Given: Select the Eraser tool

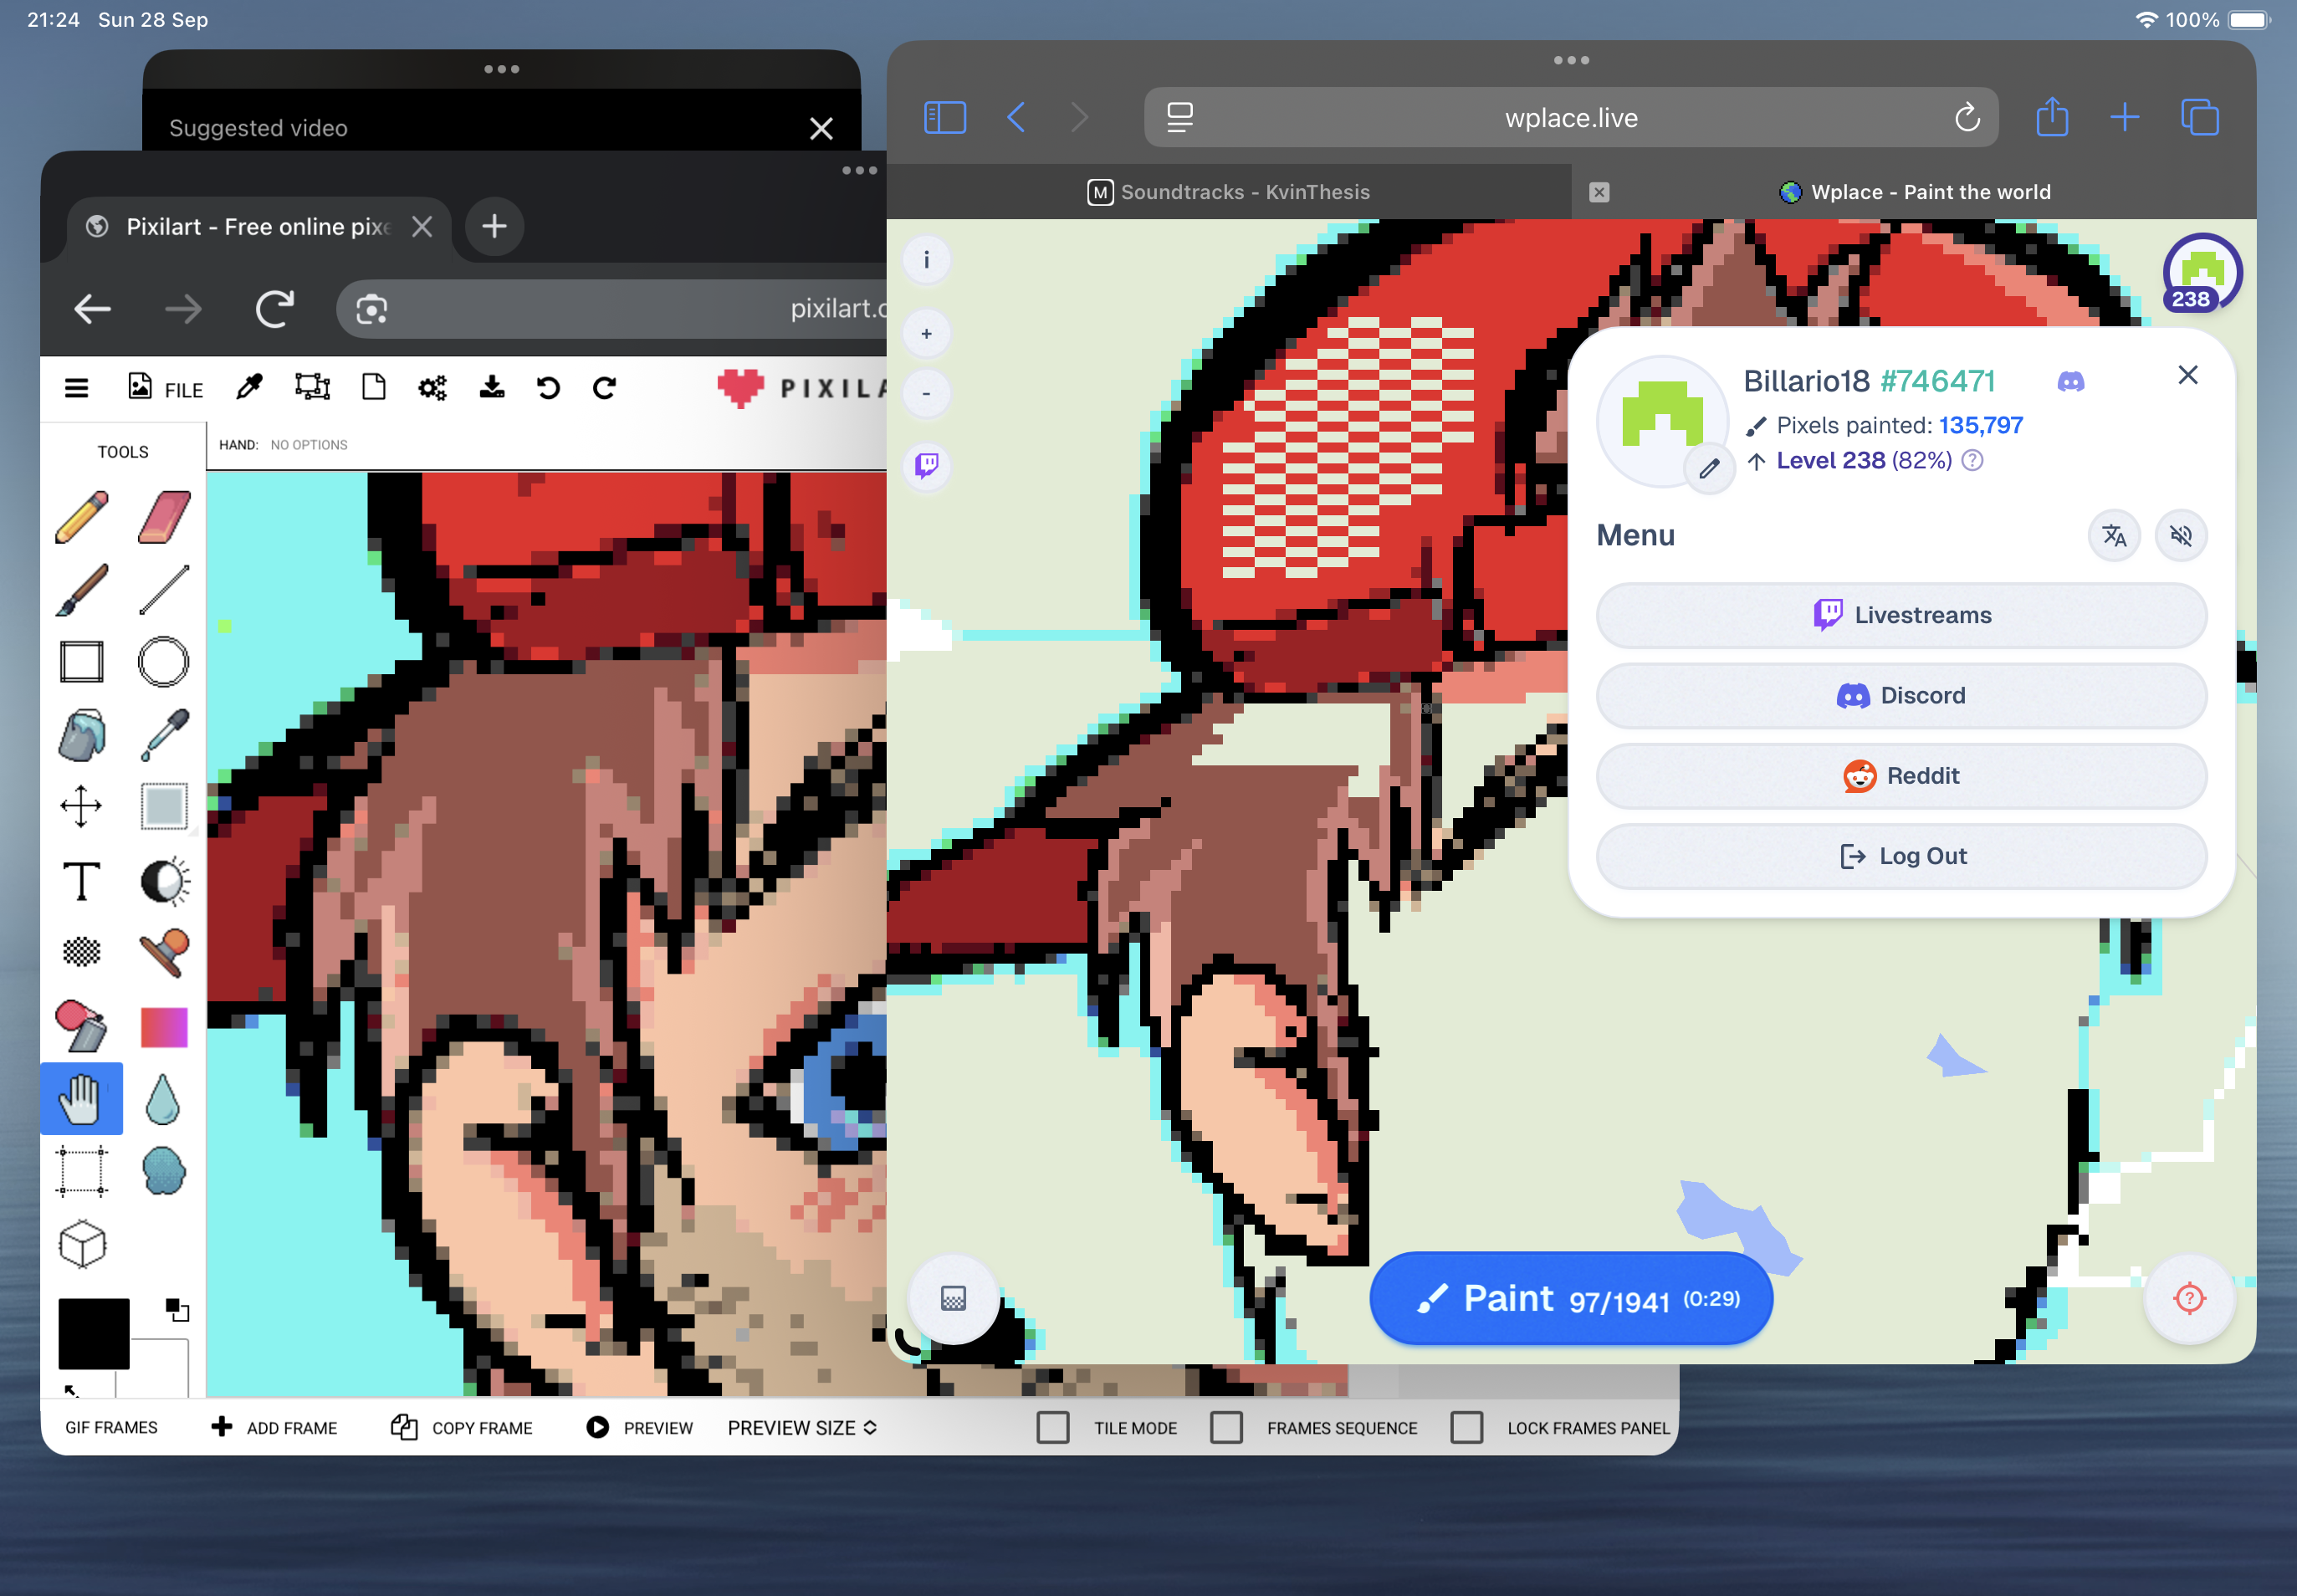Looking at the screenshot, I should click(x=164, y=517).
